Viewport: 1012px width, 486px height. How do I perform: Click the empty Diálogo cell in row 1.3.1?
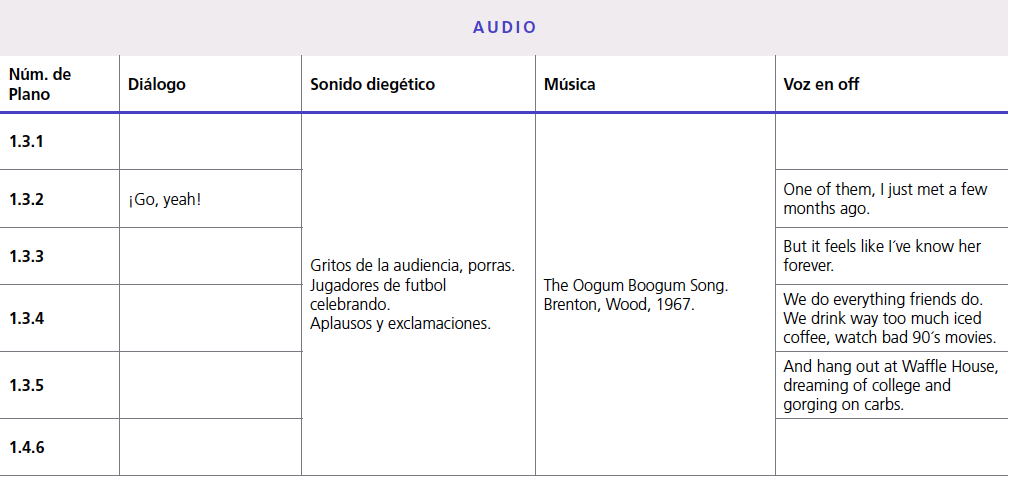coord(210,141)
